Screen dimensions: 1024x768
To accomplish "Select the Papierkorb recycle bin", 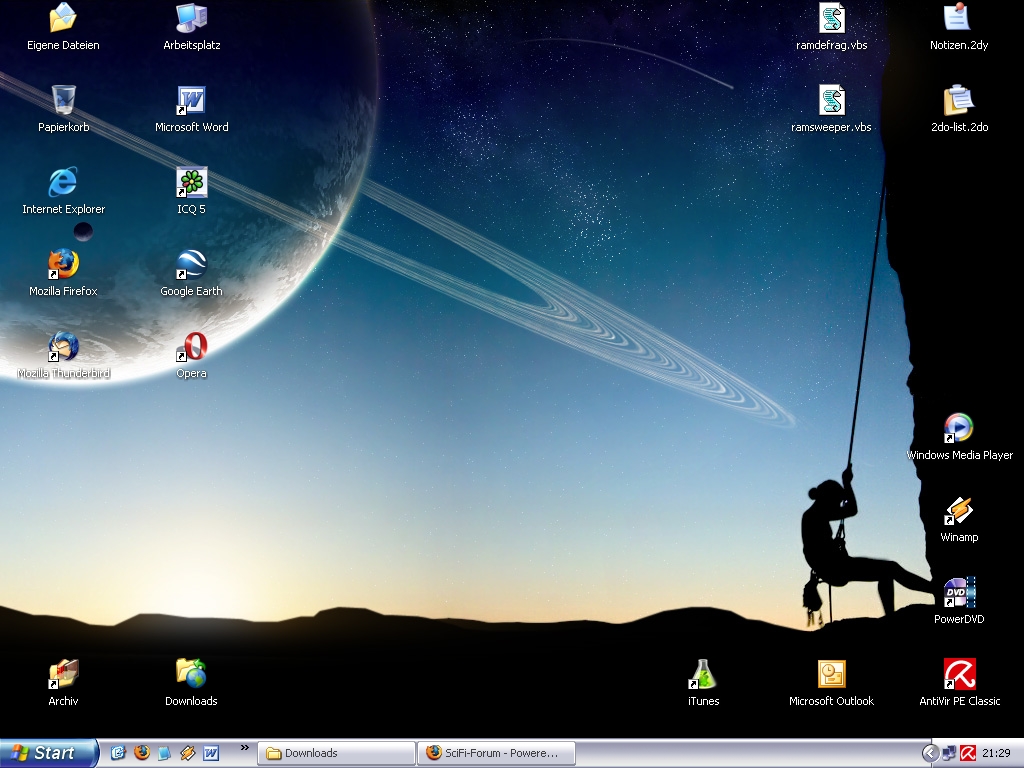I will (x=63, y=101).
